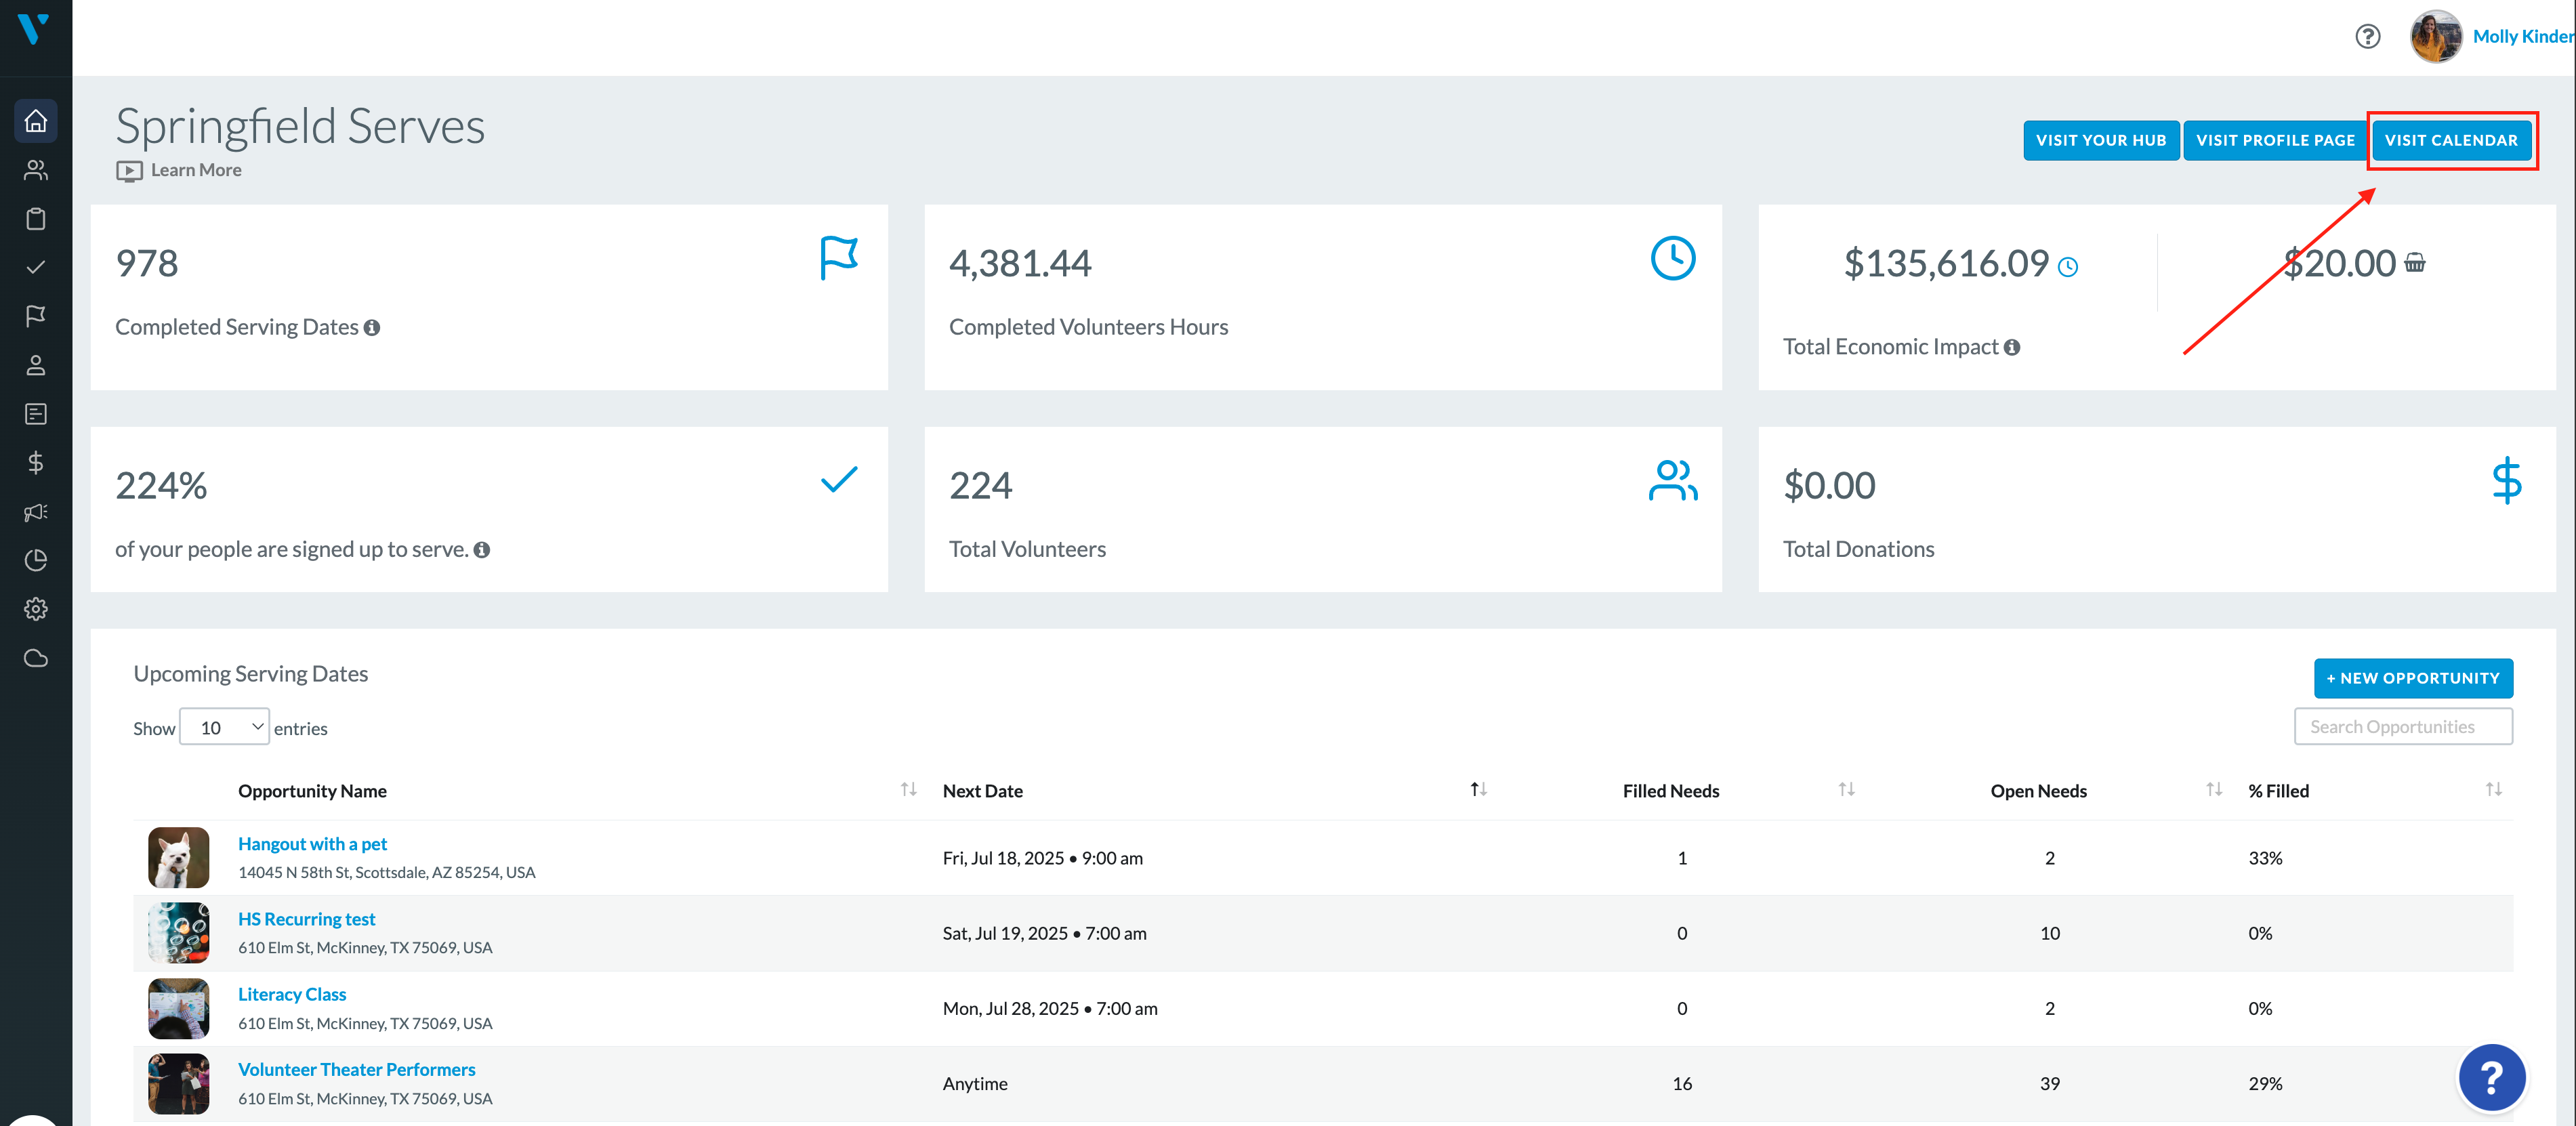The height and width of the screenshot is (1126, 2576).
Task: Click the Visit Your Hub button
Action: coord(2101,140)
